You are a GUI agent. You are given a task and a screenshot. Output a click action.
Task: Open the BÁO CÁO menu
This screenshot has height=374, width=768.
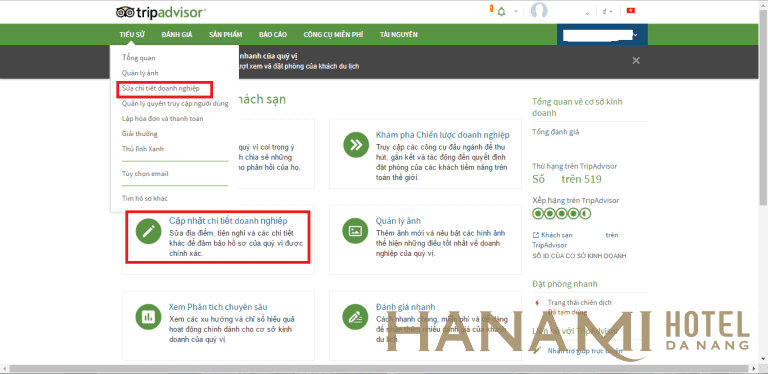tap(273, 35)
